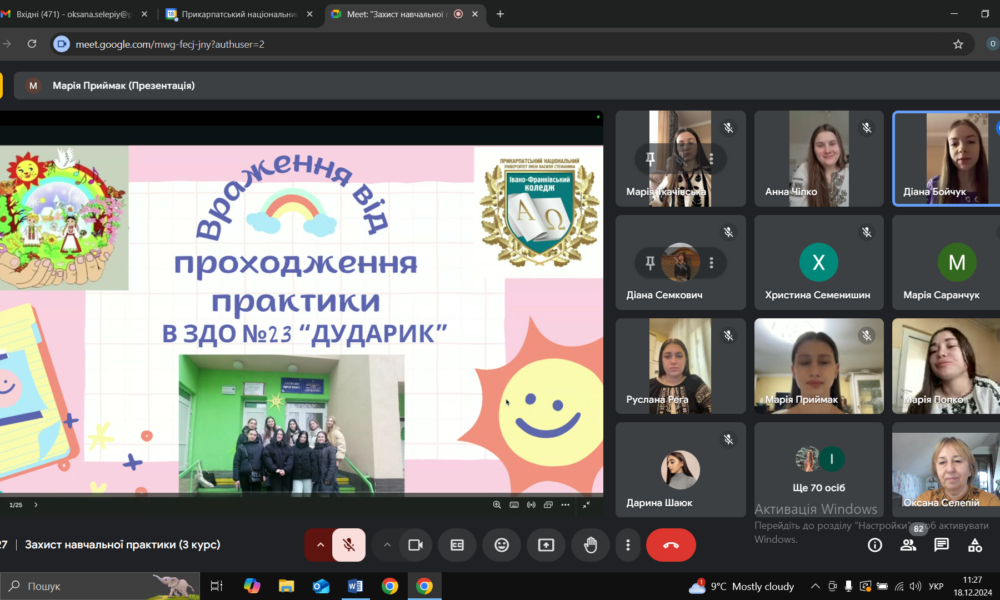The width and height of the screenshot is (1000, 600).
Task: Open the emoji reactions panel
Action: (501, 545)
